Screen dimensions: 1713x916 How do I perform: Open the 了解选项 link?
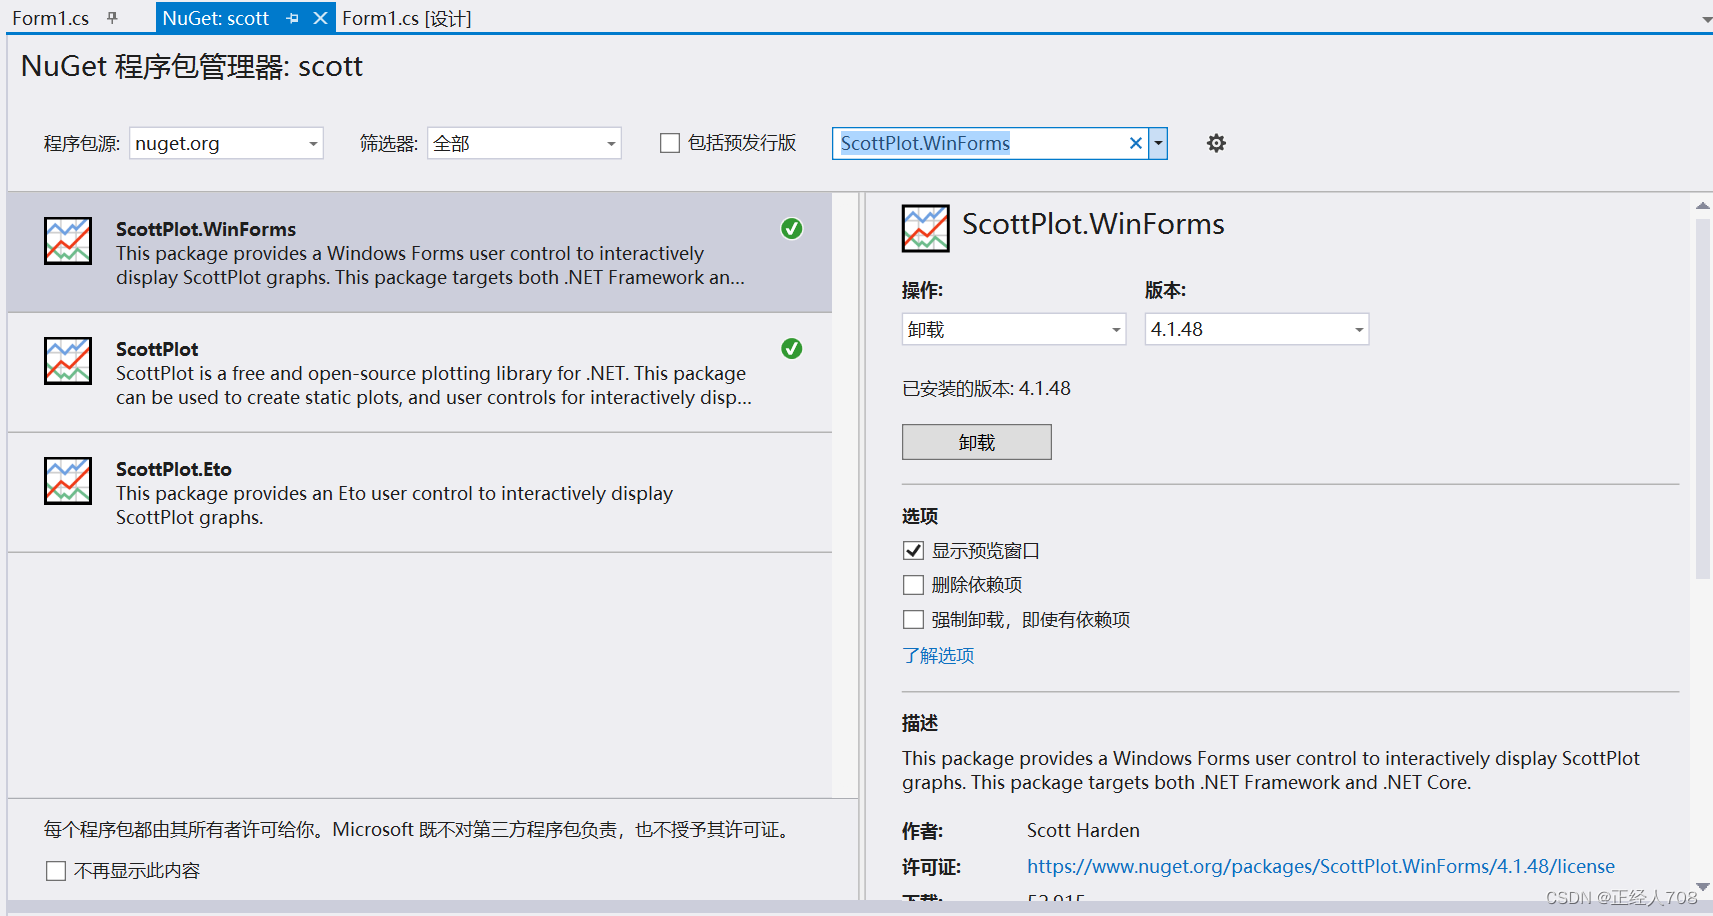click(938, 656)
